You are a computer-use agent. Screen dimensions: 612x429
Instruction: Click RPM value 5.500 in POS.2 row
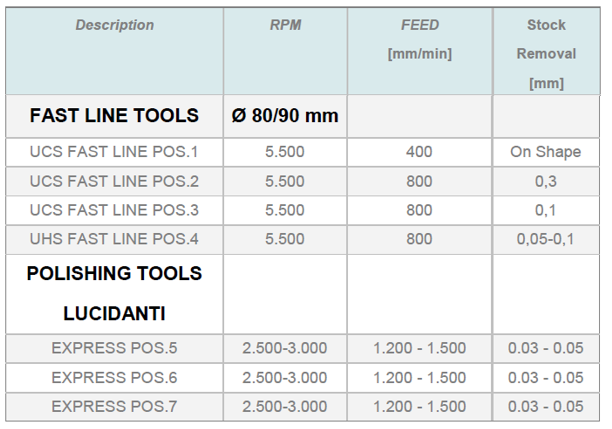pos(285,181)
